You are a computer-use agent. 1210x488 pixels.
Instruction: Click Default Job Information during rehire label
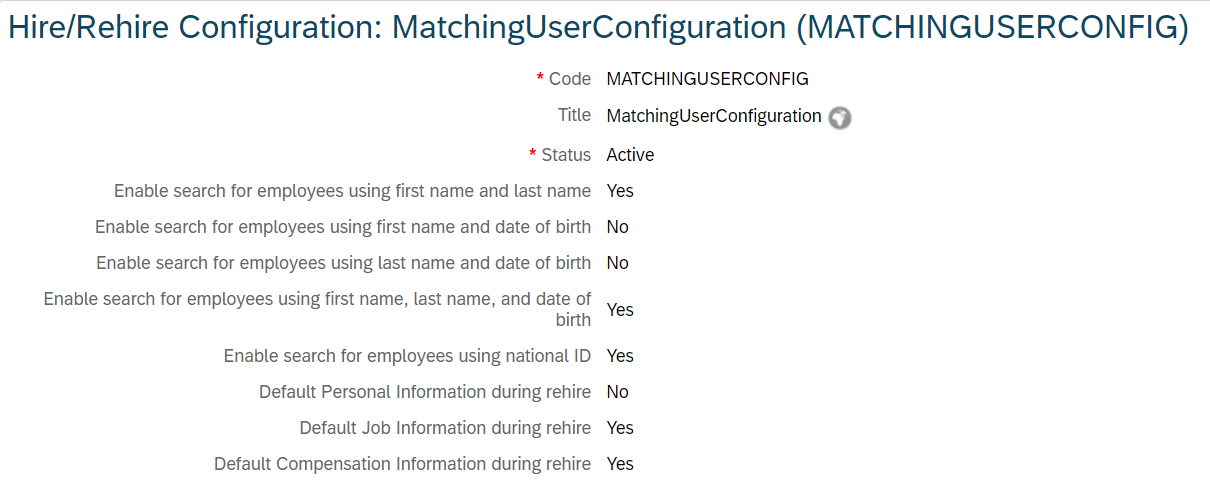point(445,428)
